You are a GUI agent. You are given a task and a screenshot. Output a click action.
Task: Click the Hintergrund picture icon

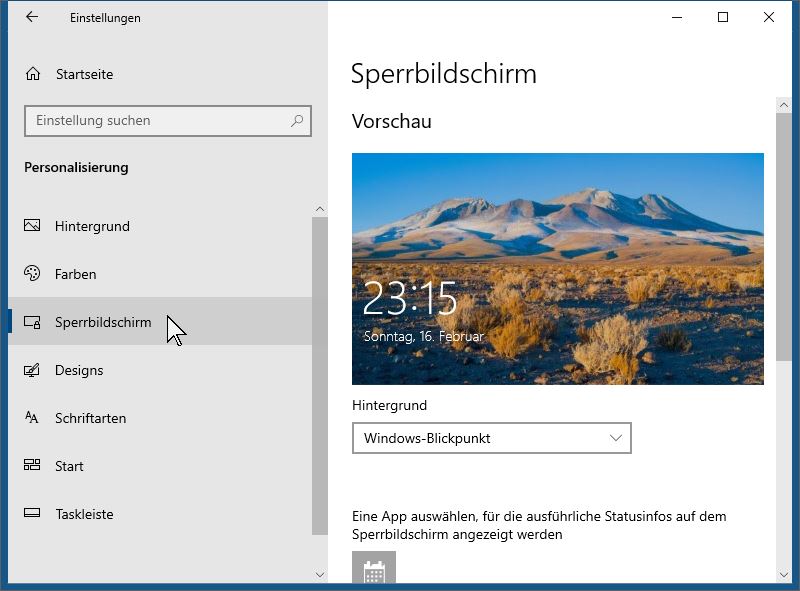32,226
